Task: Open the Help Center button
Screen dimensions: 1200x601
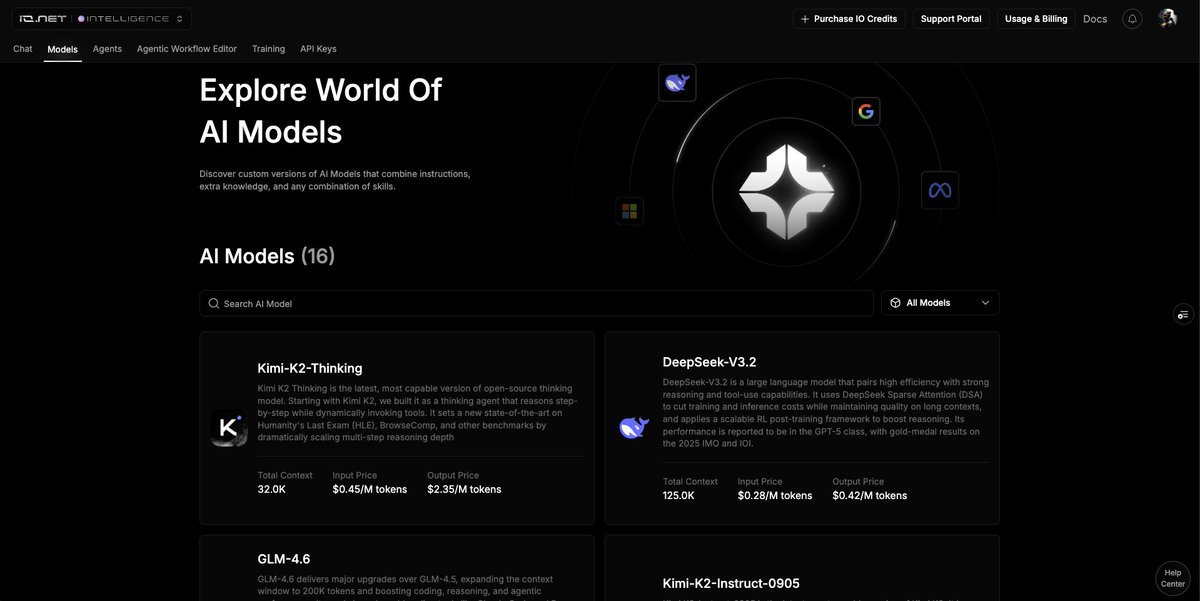Action: point(1173,578)
